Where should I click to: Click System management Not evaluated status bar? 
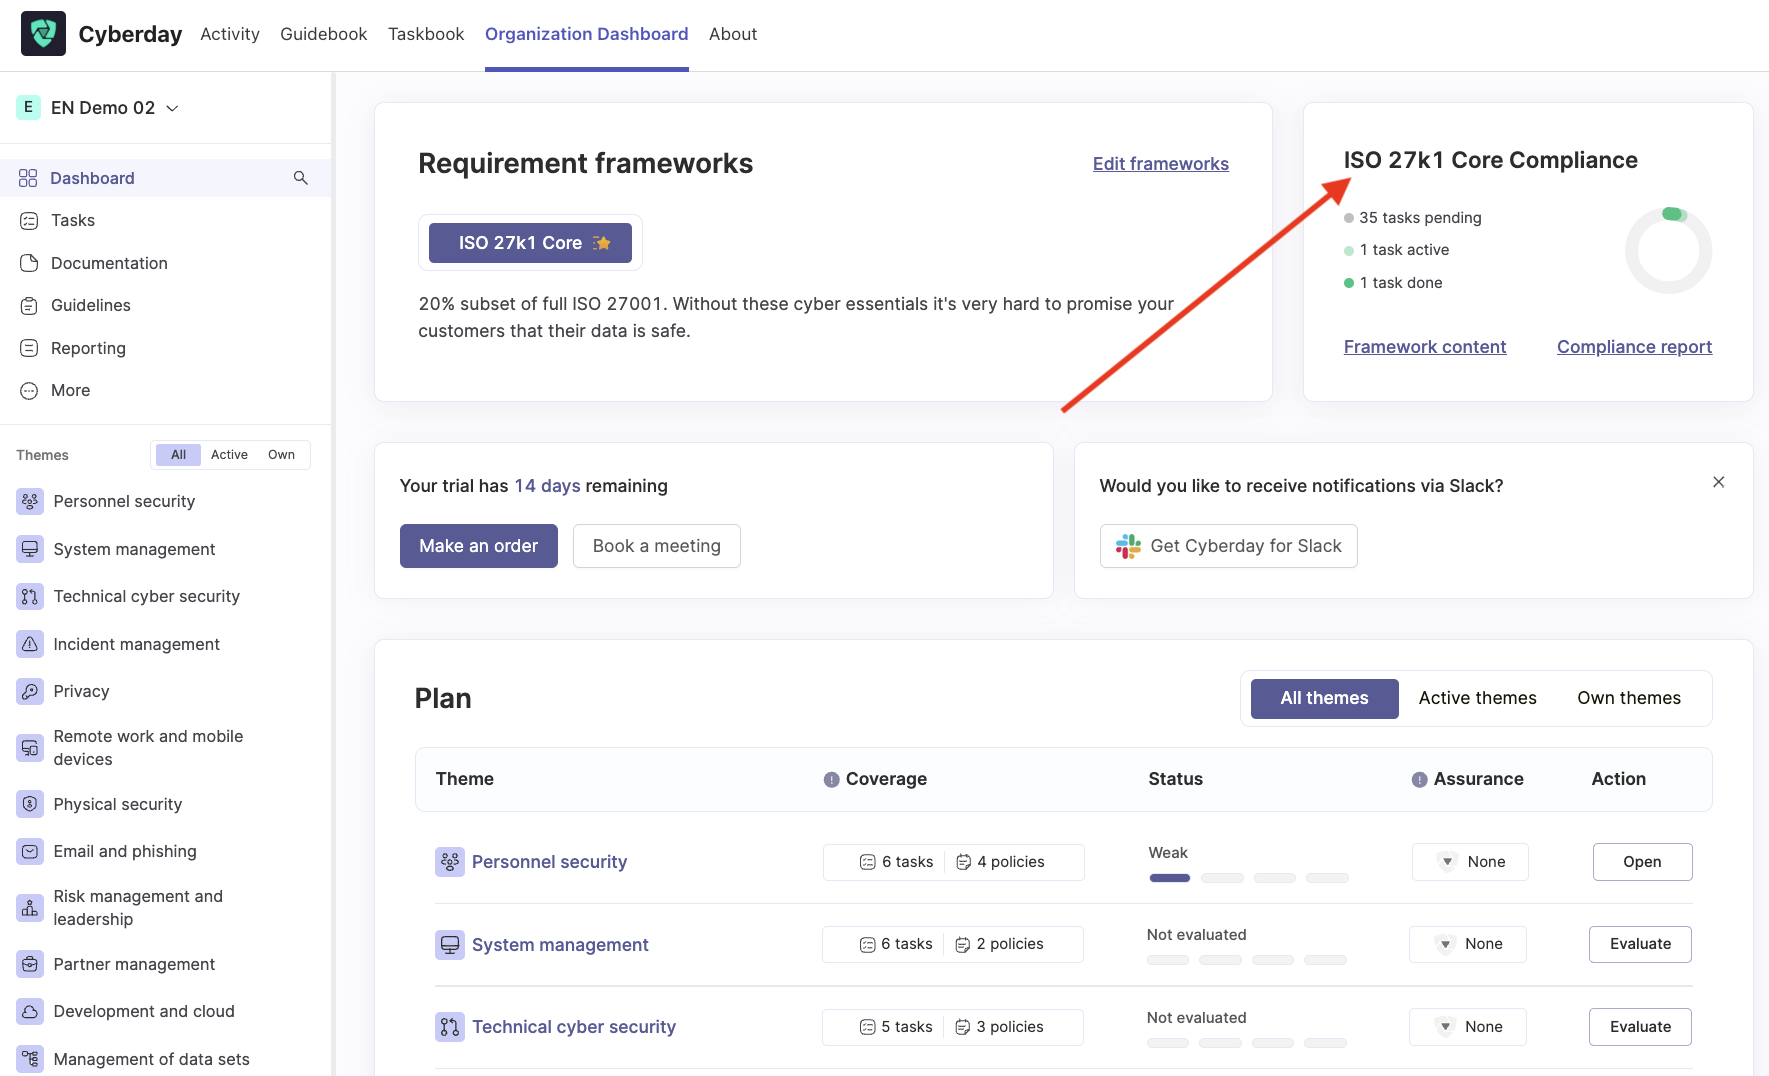[1247, 960]
